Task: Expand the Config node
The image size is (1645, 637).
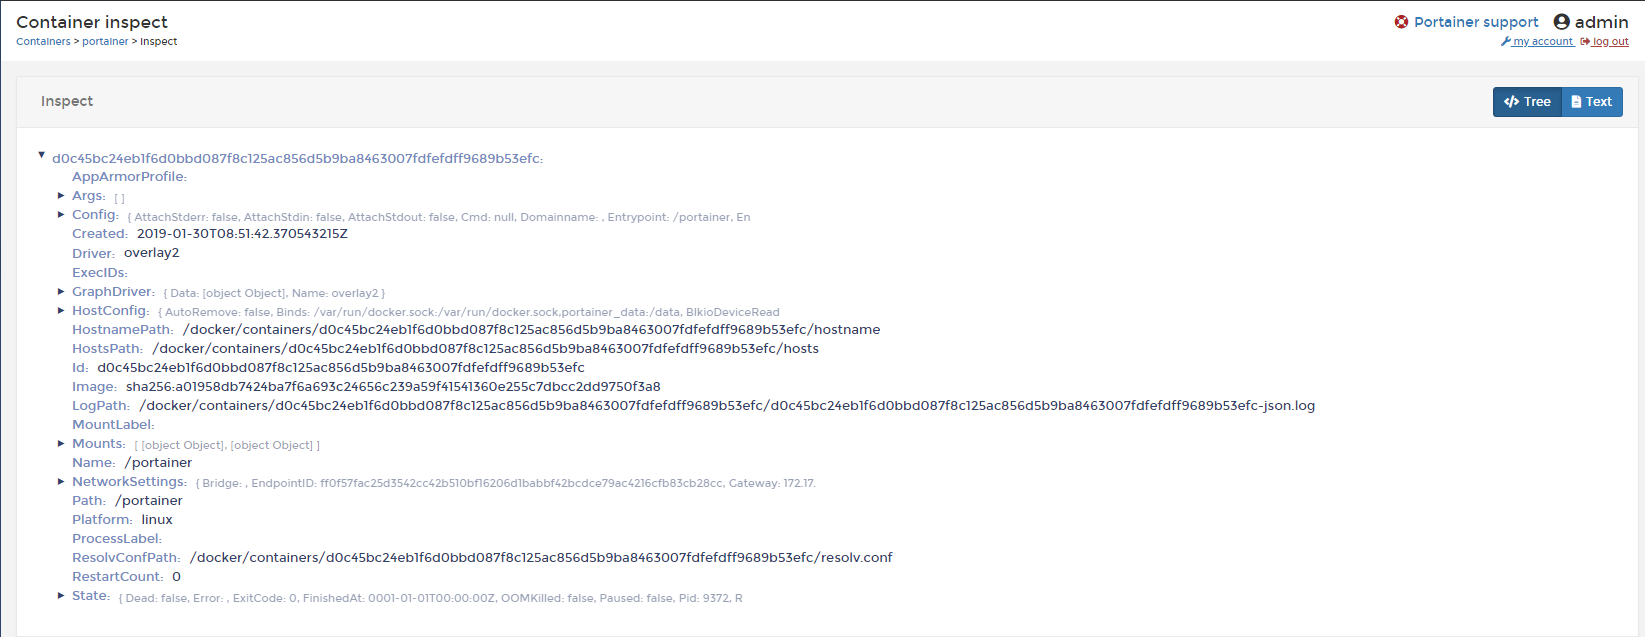Action: (61, 215)
